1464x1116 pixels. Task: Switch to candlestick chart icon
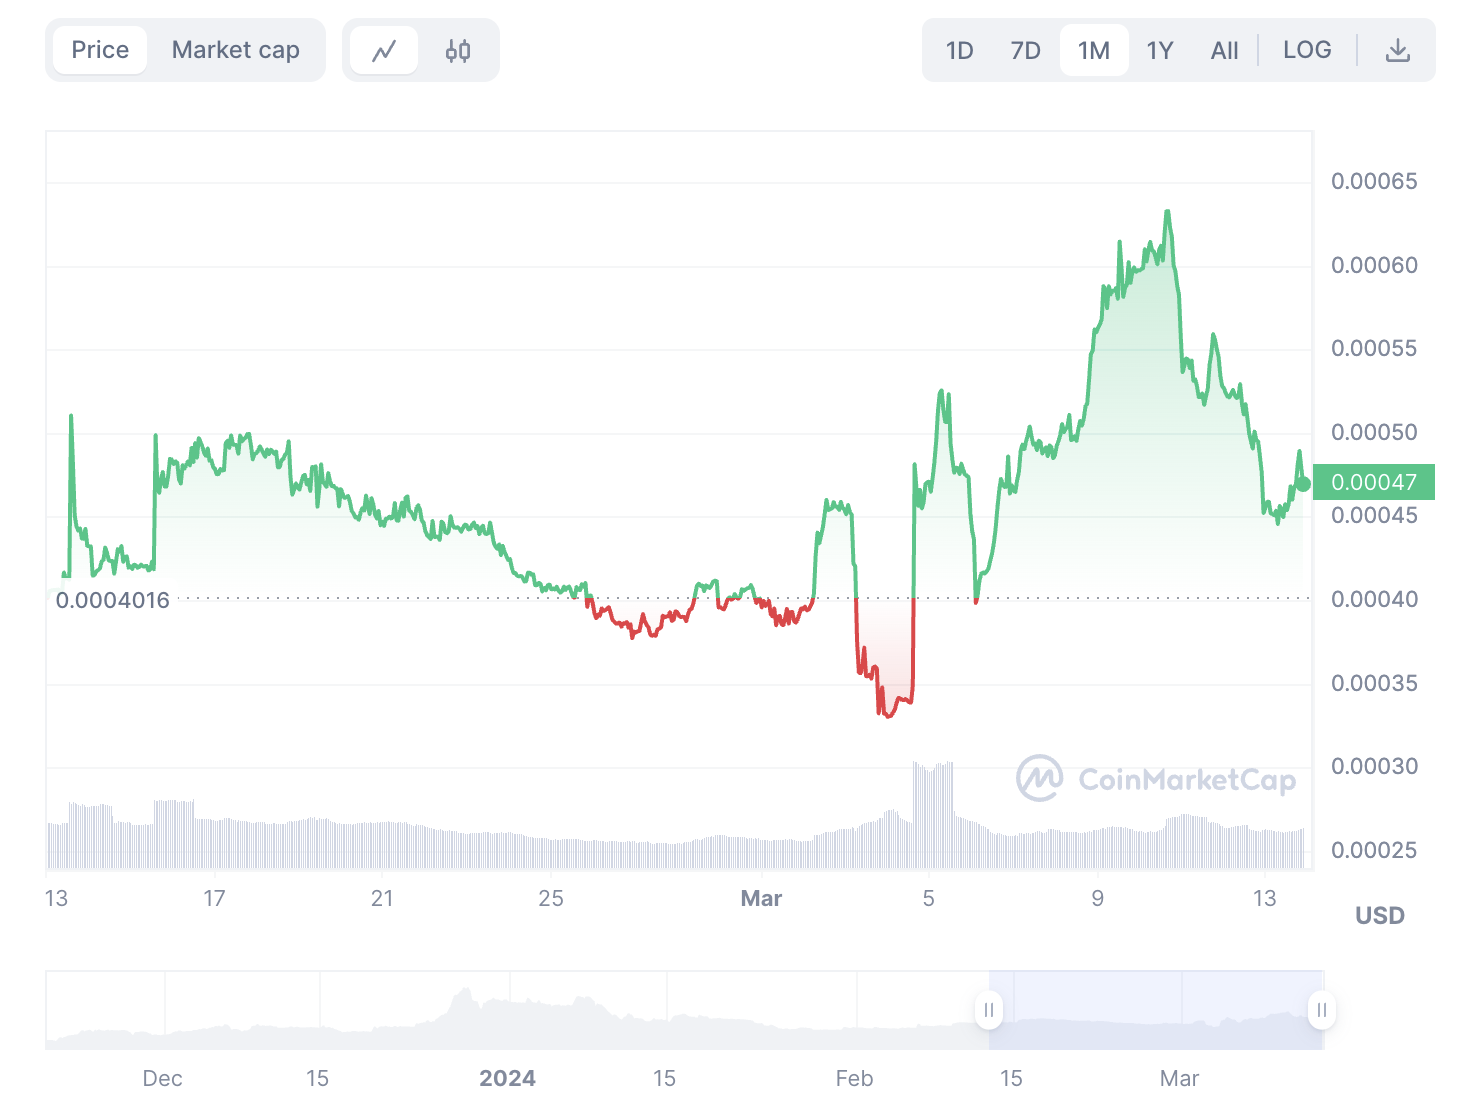point(458,50)
